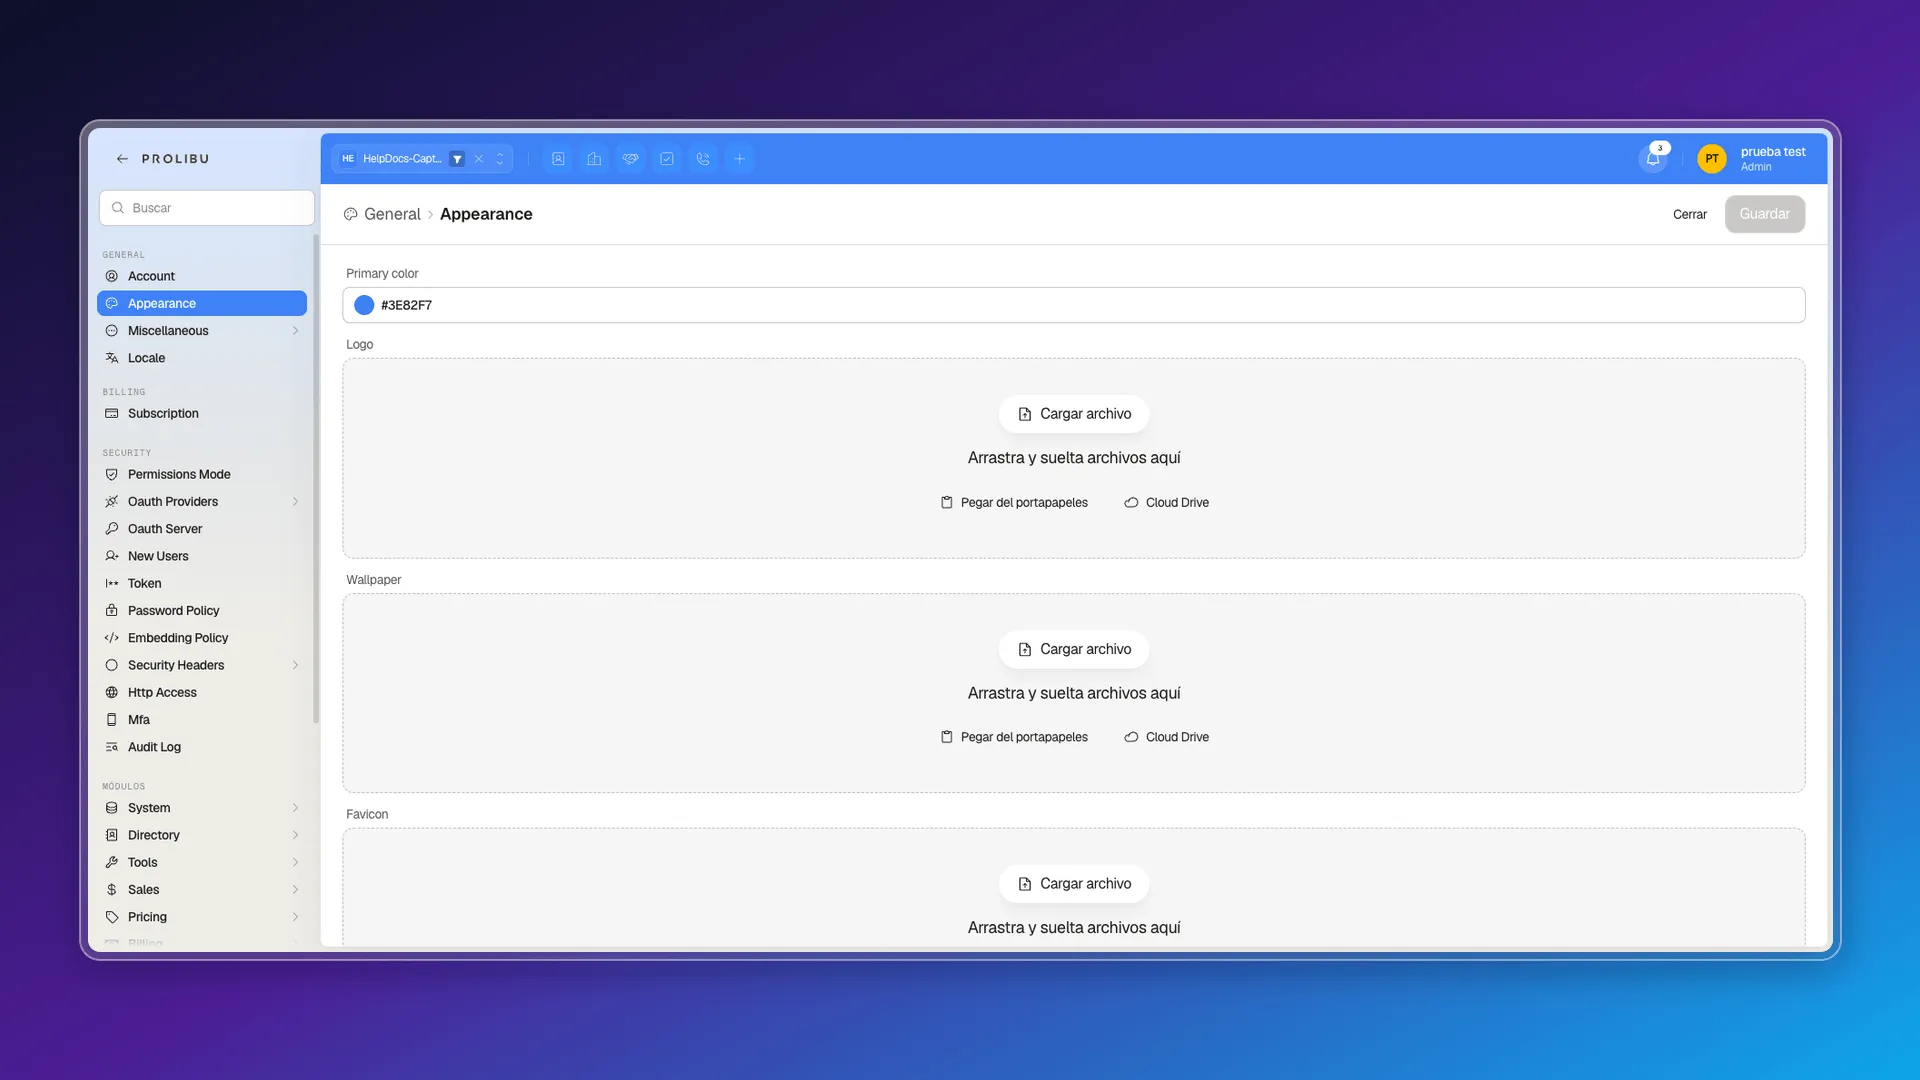This screenshot has width=1920, height=1080.
Task: Open the notifications bell
Action: (x=1653, y=159)
